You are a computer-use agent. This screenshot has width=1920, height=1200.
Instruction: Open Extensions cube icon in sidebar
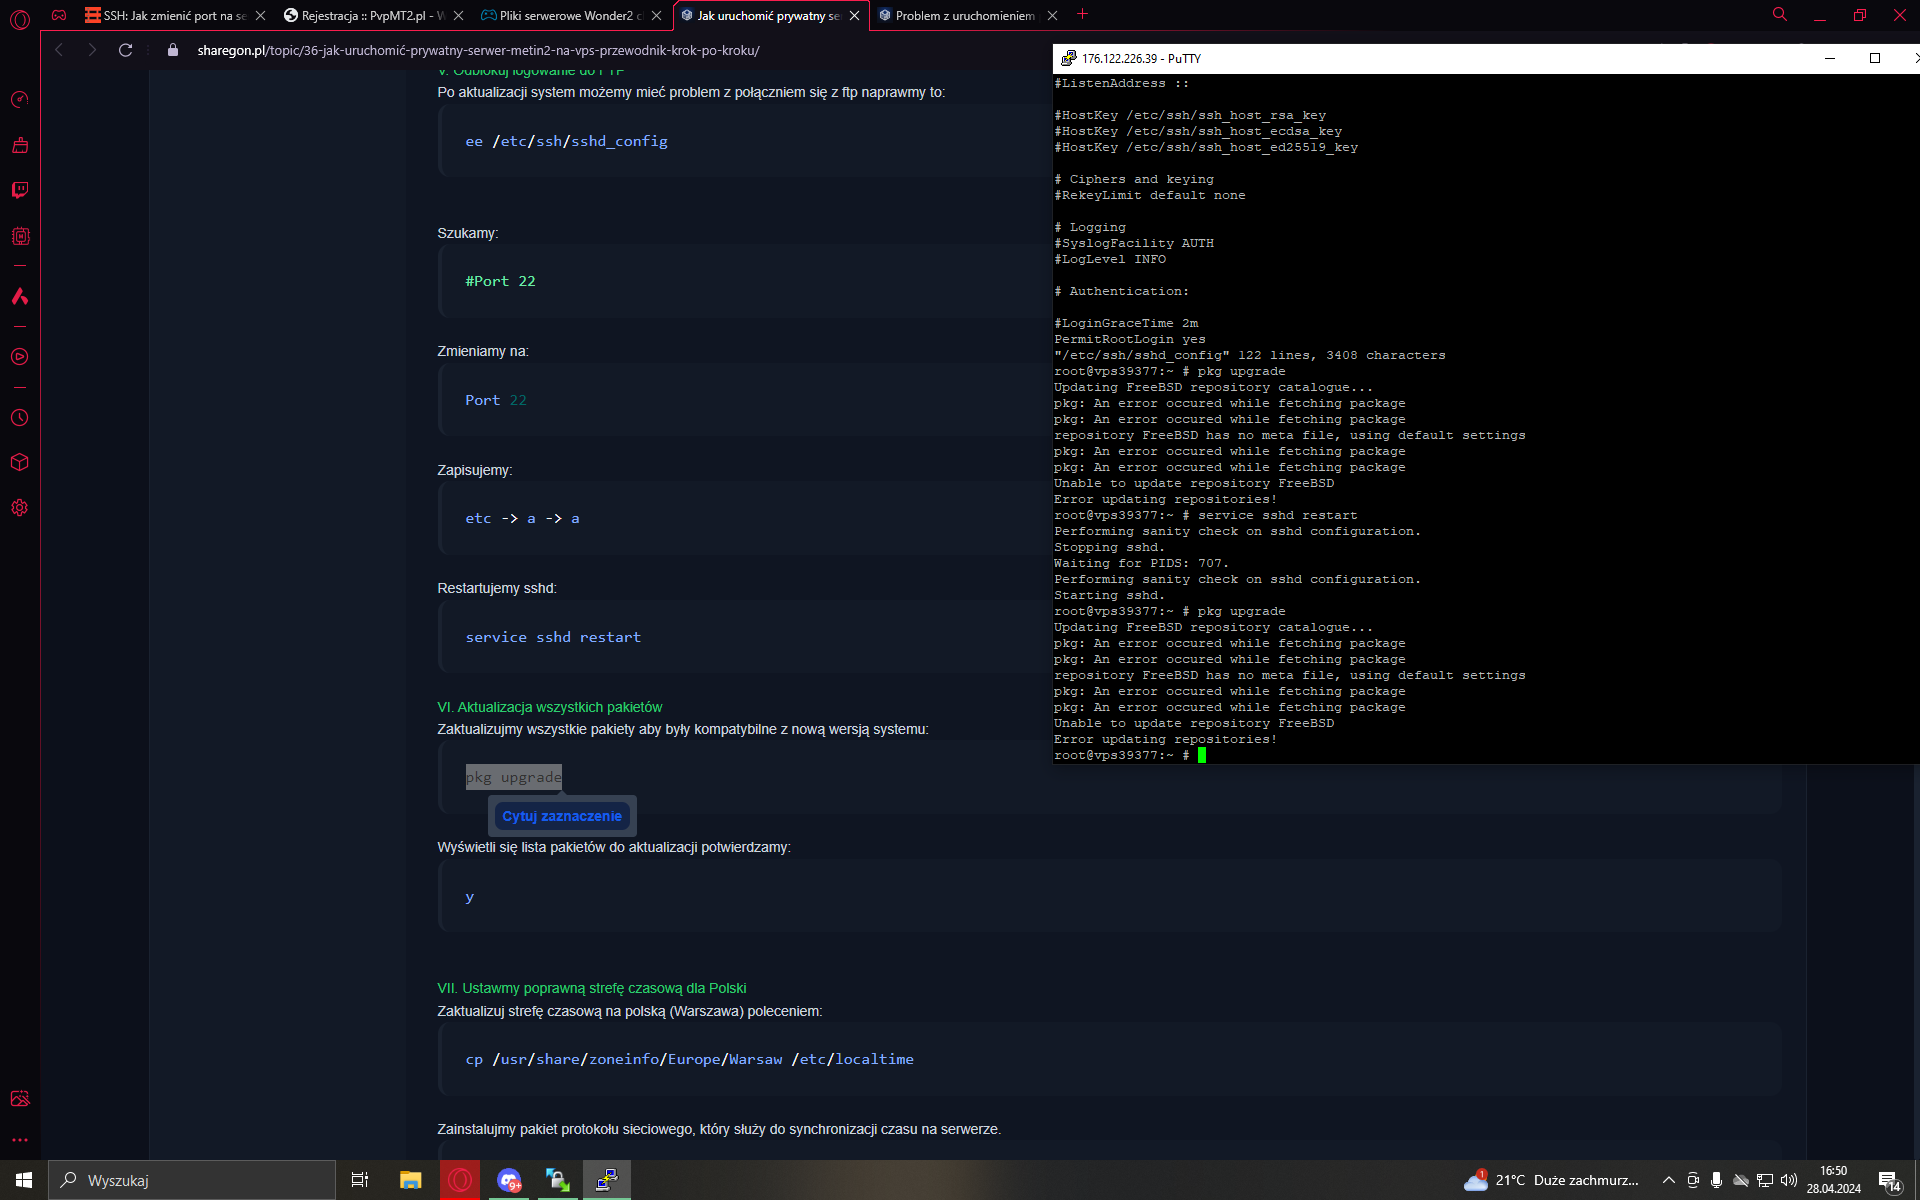coord(20,462)
